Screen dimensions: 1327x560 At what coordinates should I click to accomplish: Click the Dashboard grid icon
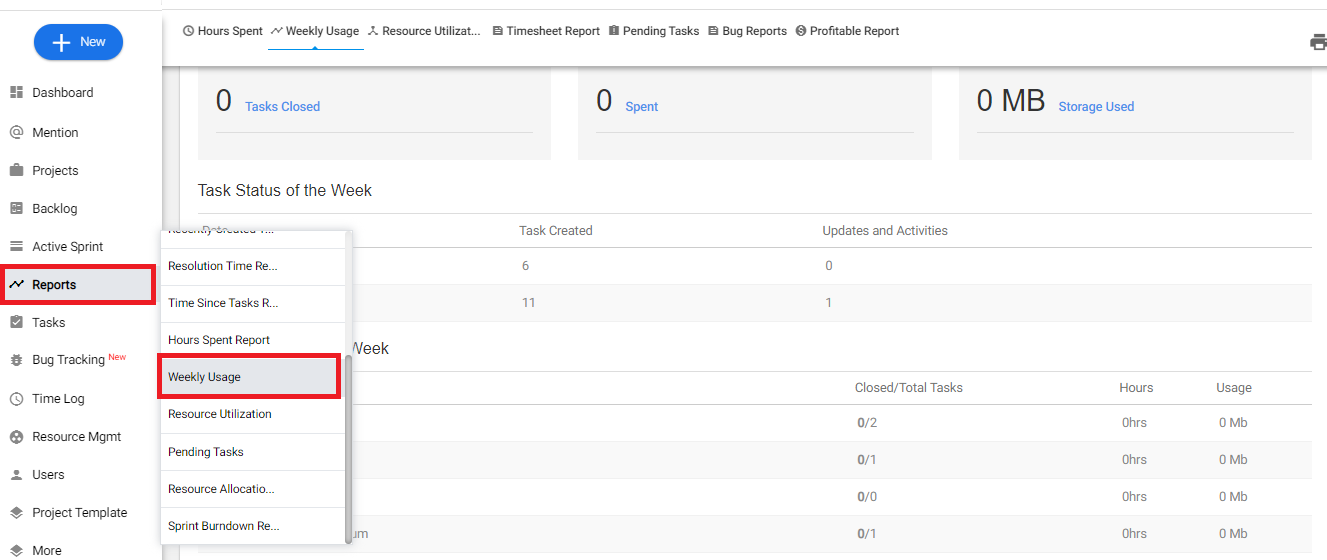(16, 92)
